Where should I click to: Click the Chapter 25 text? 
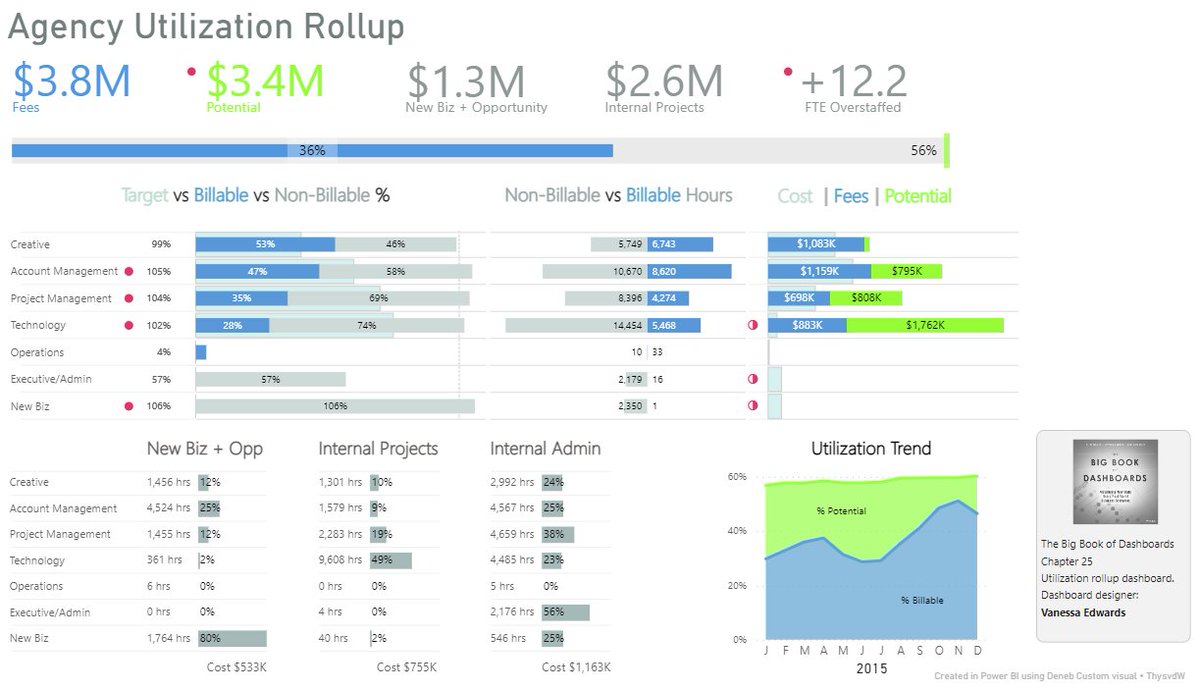pos(1066,561)
